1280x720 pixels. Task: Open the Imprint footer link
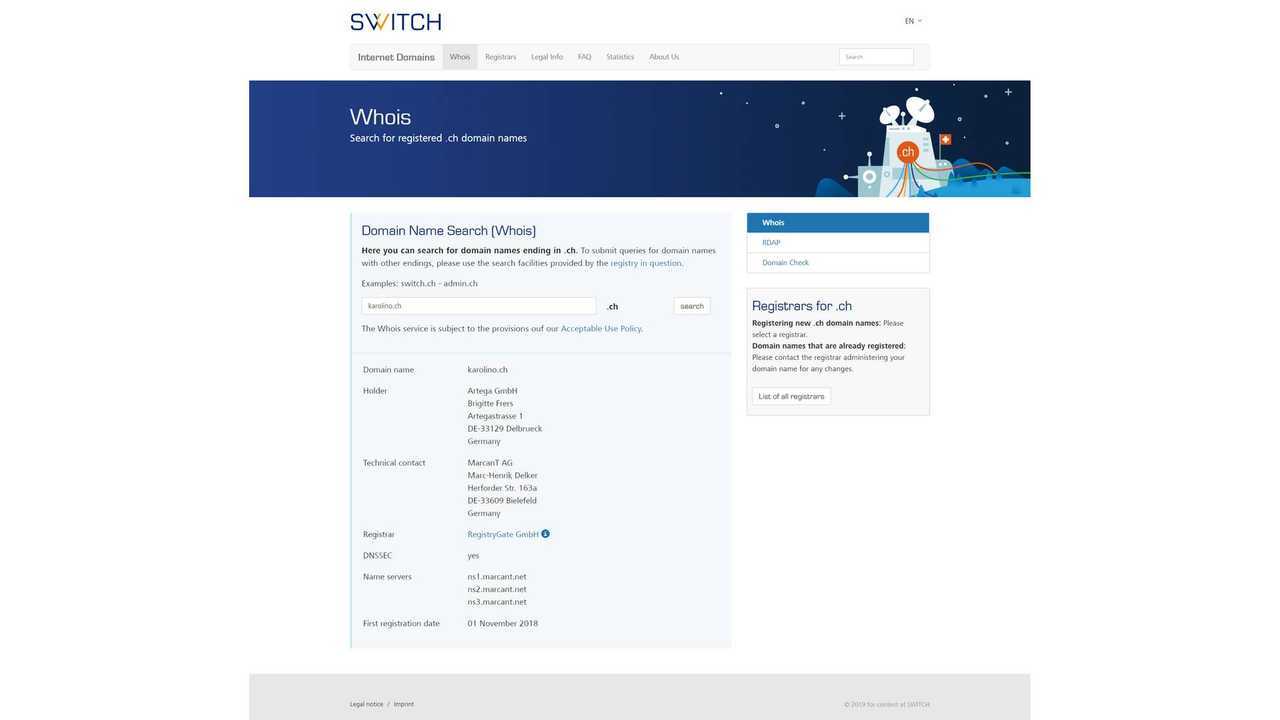[x=403, y=704]
